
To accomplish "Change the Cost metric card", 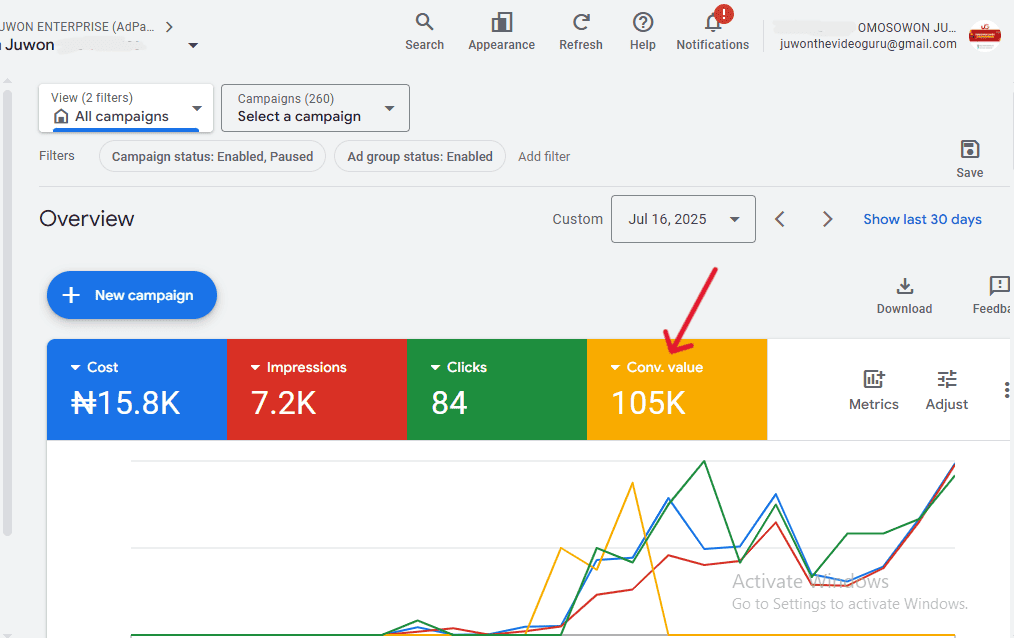I will pos(137,389).
